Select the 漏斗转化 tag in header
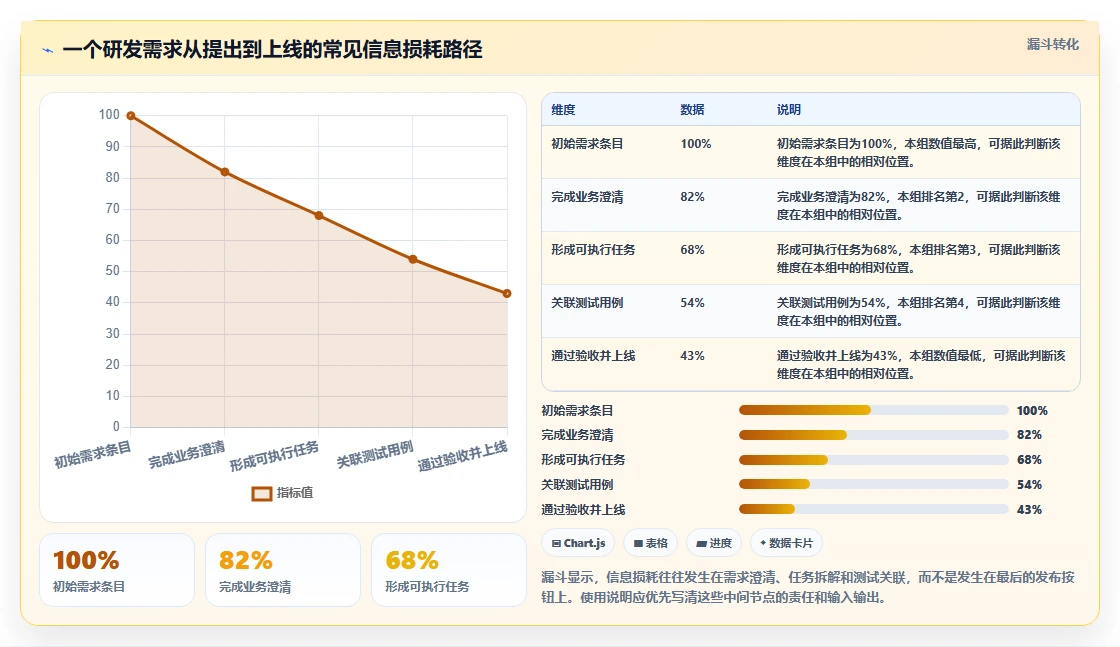 tap(1052, 44)
